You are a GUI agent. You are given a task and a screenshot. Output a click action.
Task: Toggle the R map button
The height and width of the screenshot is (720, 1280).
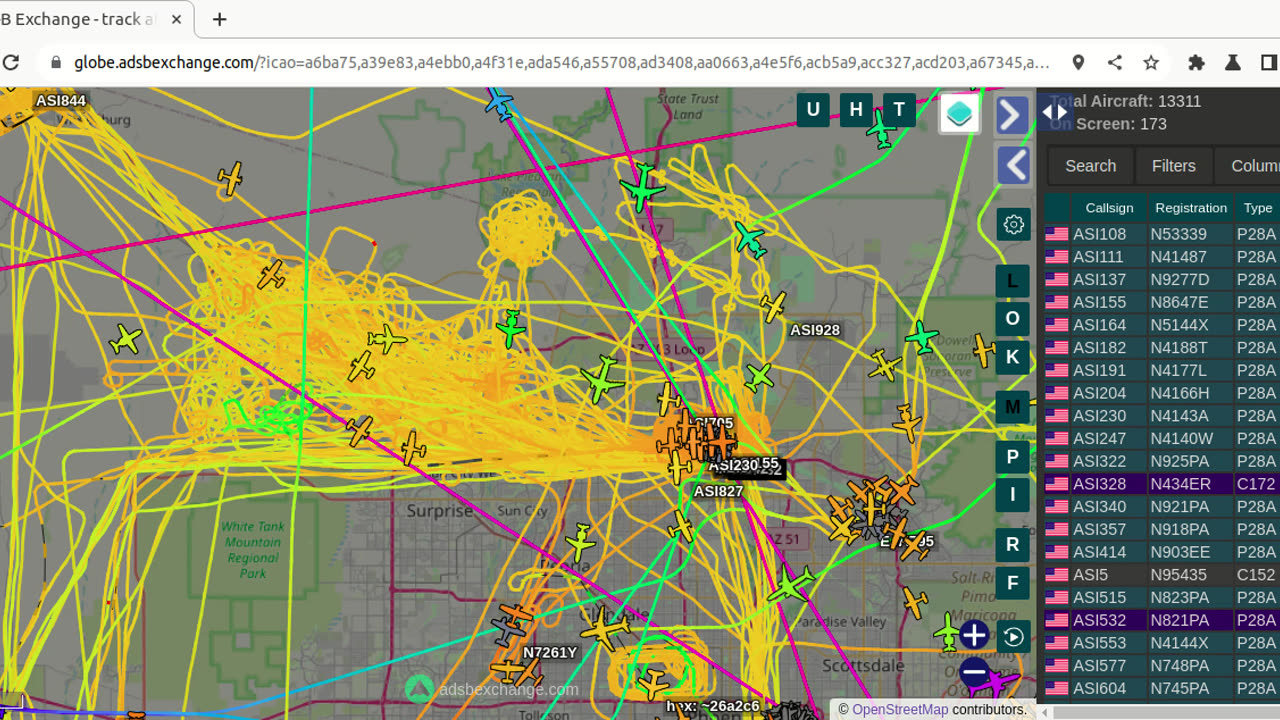click(x=1012, y=544)
